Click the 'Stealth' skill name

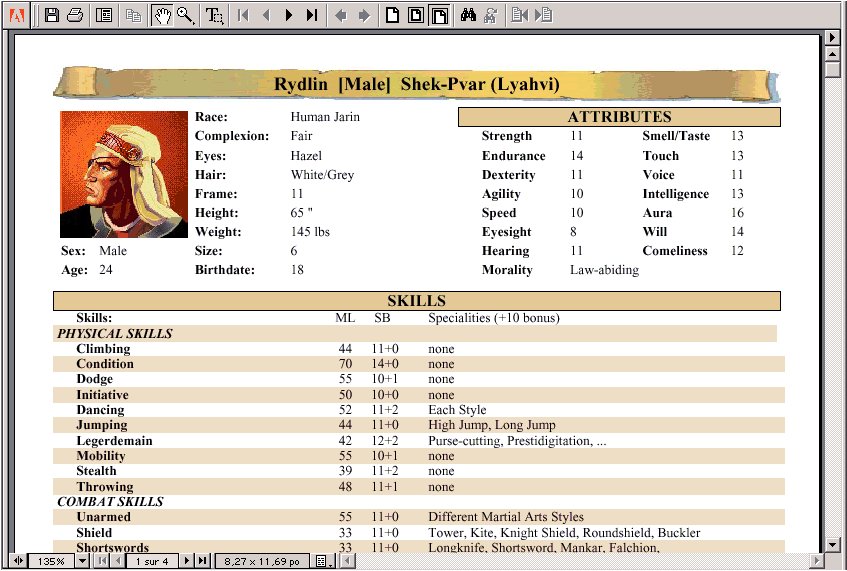tap(96, 471)
